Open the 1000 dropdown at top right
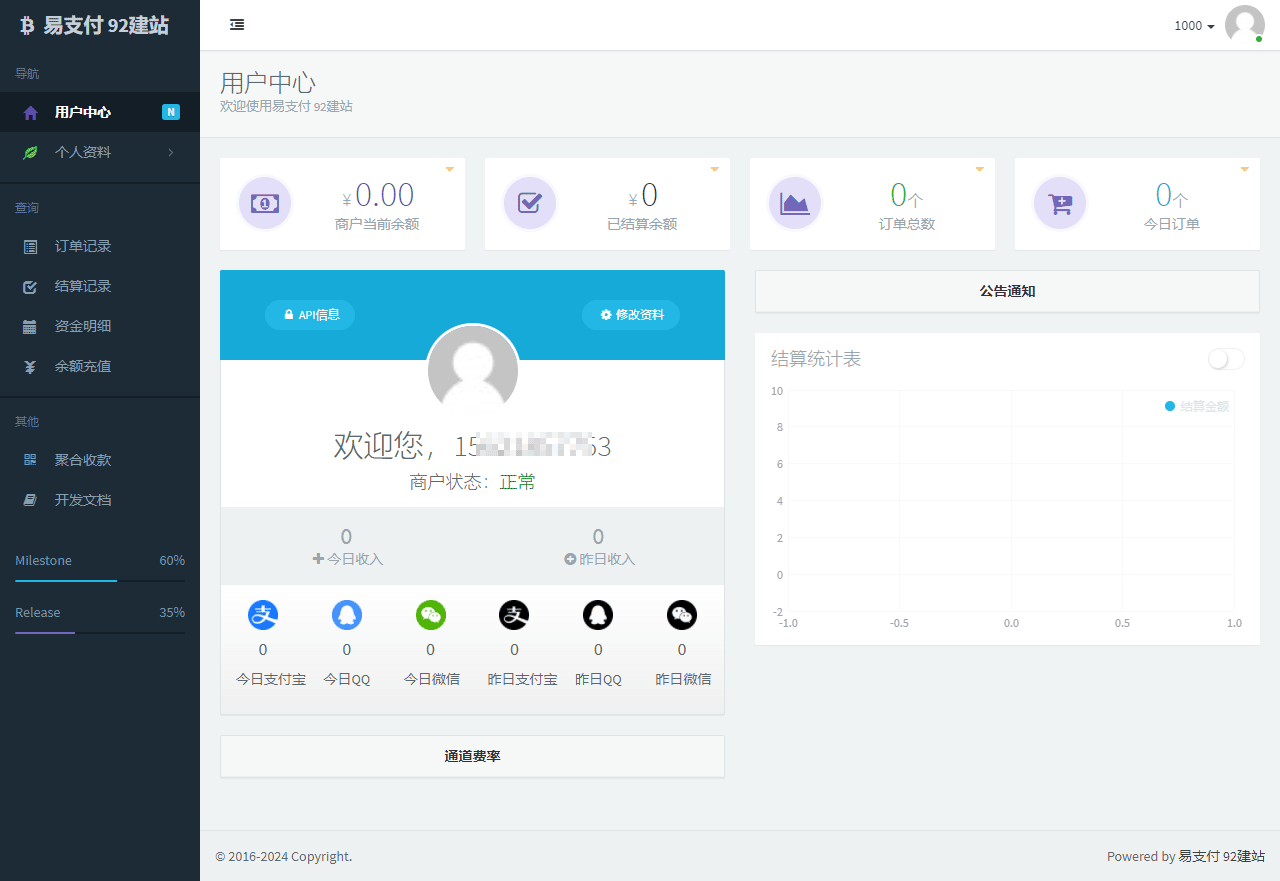Image resolution: width=1280 pixels, height=881 pixels. [1193, 25]
